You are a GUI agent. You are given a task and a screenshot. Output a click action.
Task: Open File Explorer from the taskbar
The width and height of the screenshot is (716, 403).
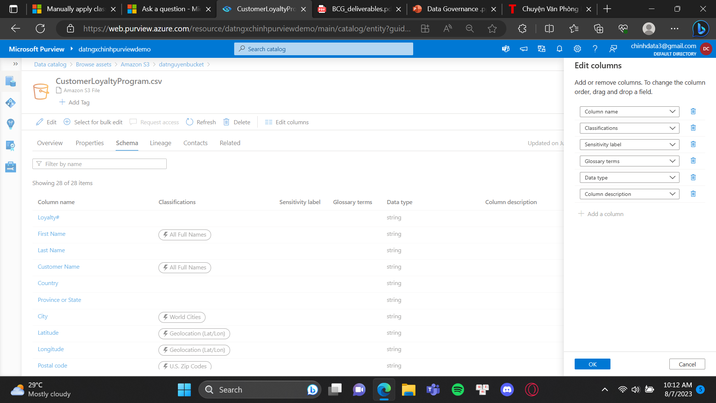pos(408,389)
